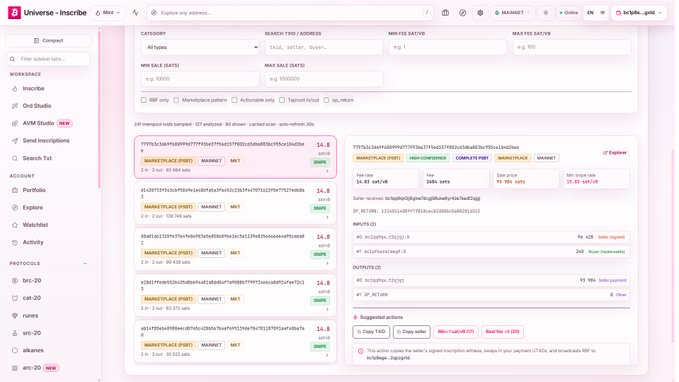Click SNIPE on the e28d1ffe transaction card

tap(320, 300)
